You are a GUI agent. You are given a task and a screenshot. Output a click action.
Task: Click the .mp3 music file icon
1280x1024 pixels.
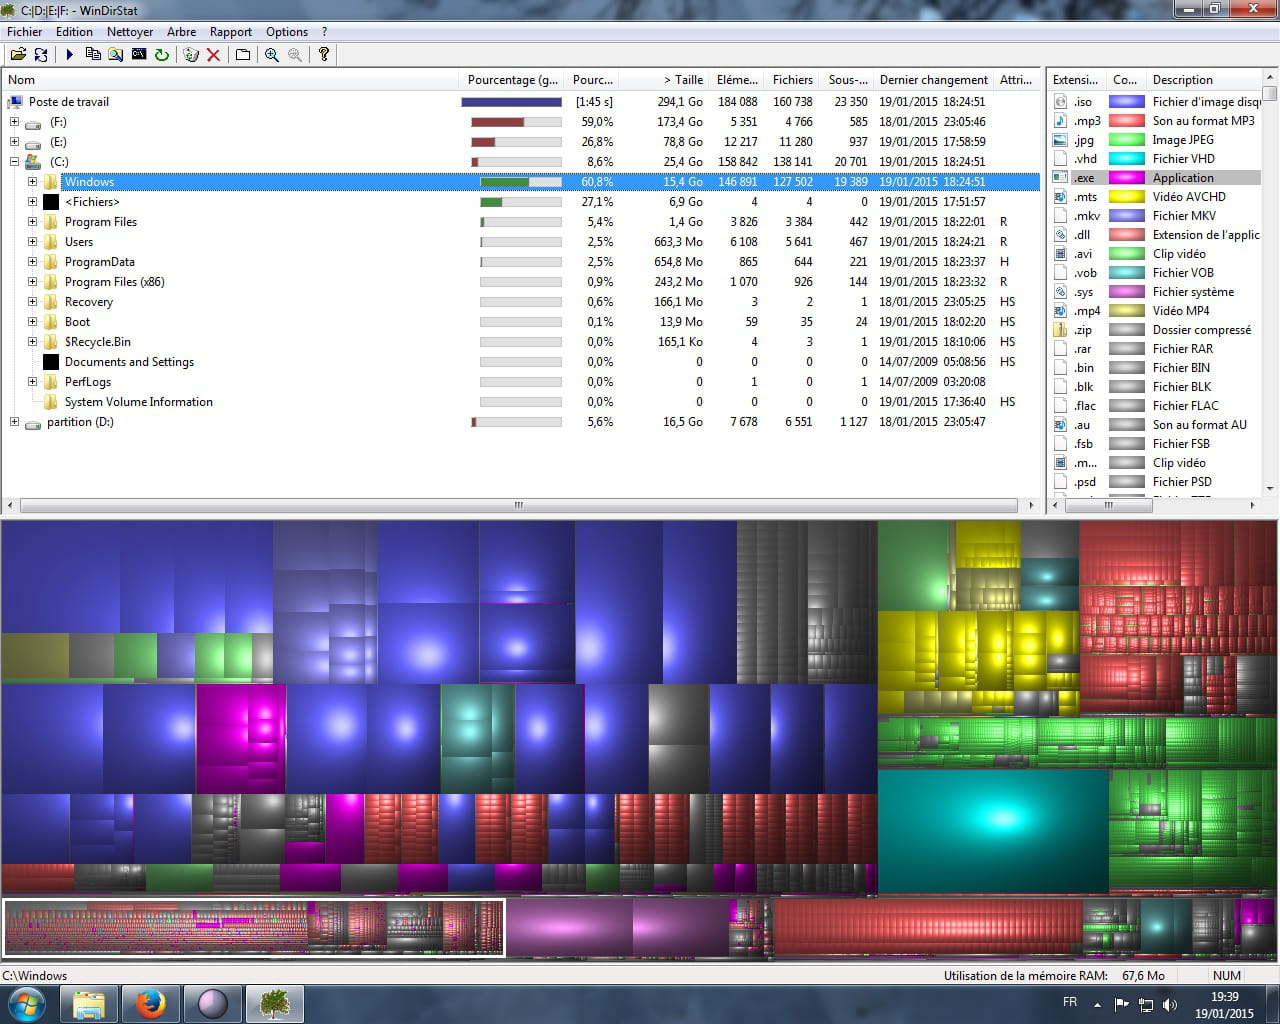[x=1061, y=121]
